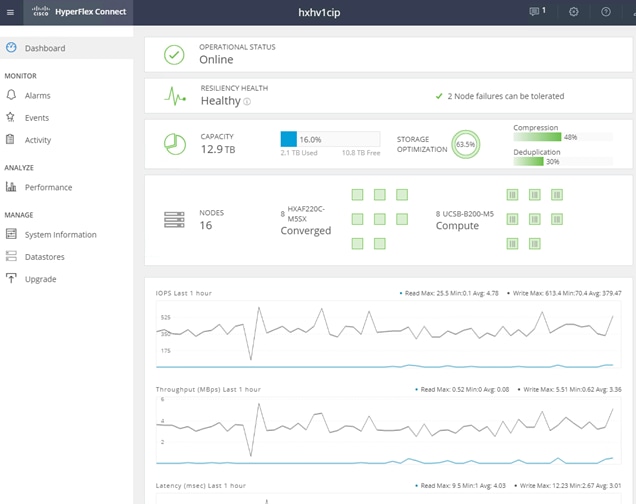636x504 pixels.
Task: Click the '2.1 TB Used' label
Action: tap(299, 153)
